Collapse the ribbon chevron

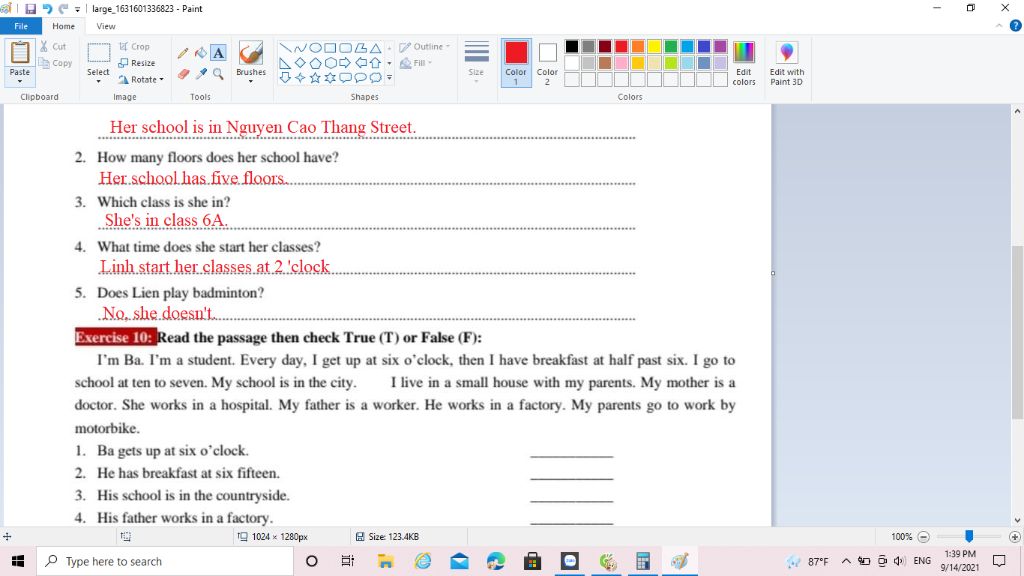999,26
